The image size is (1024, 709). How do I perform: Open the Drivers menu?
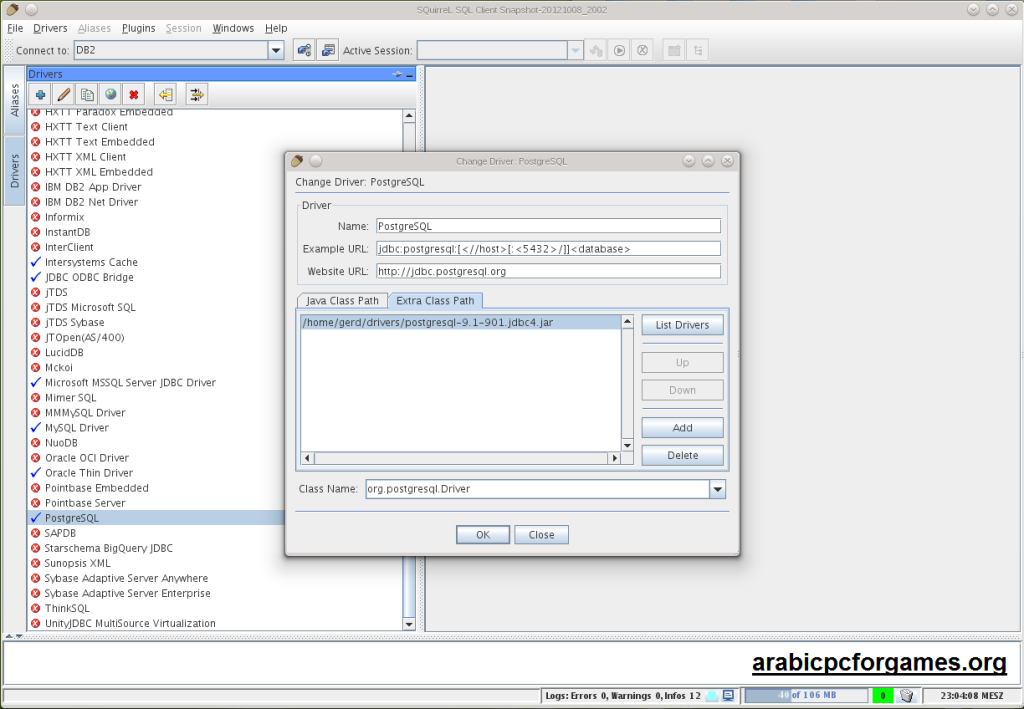pyautogui.click(x=50, y=28)
